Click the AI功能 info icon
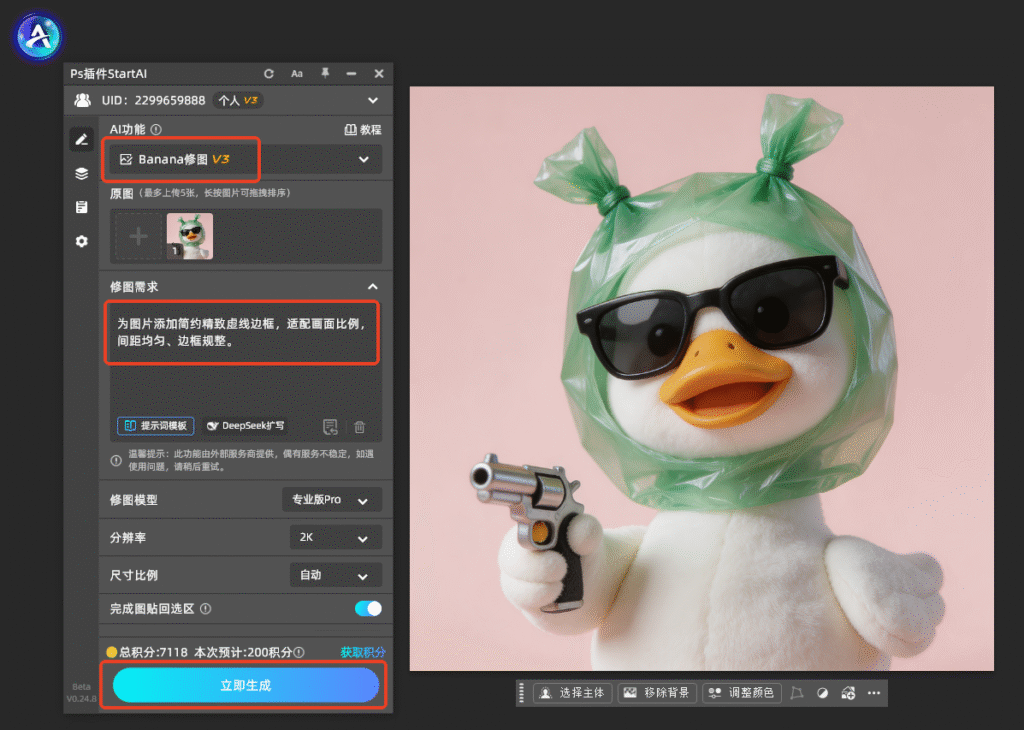The width and height of the screenshot is (1024, 730). (x=156, y=129)
